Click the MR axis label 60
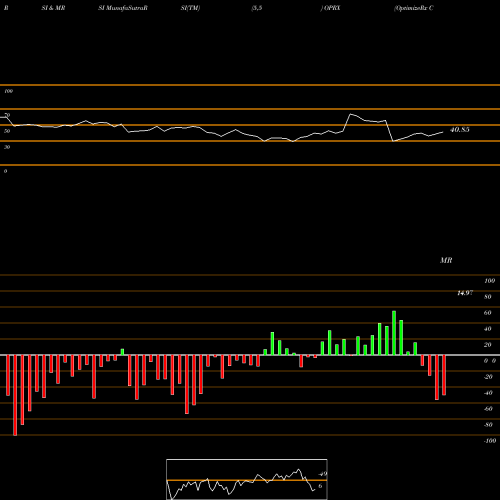 (x=488, y=313)
